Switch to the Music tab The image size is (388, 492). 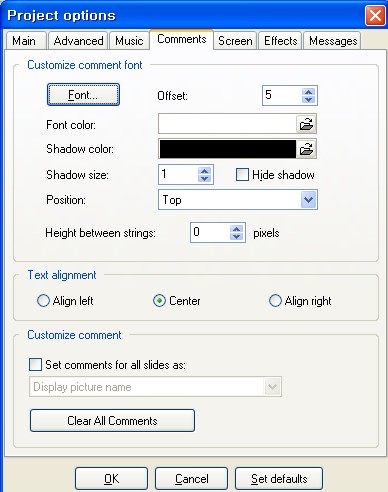129,41
